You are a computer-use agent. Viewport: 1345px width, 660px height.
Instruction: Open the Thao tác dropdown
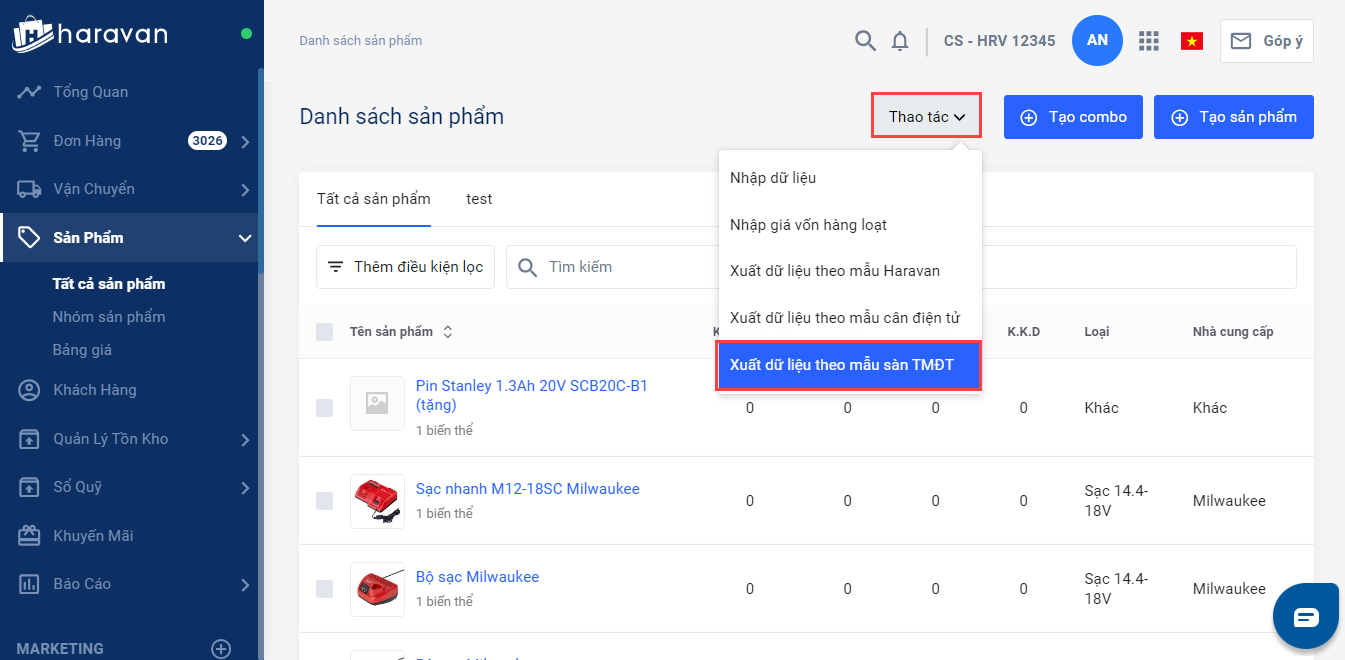tap(926, 117)
